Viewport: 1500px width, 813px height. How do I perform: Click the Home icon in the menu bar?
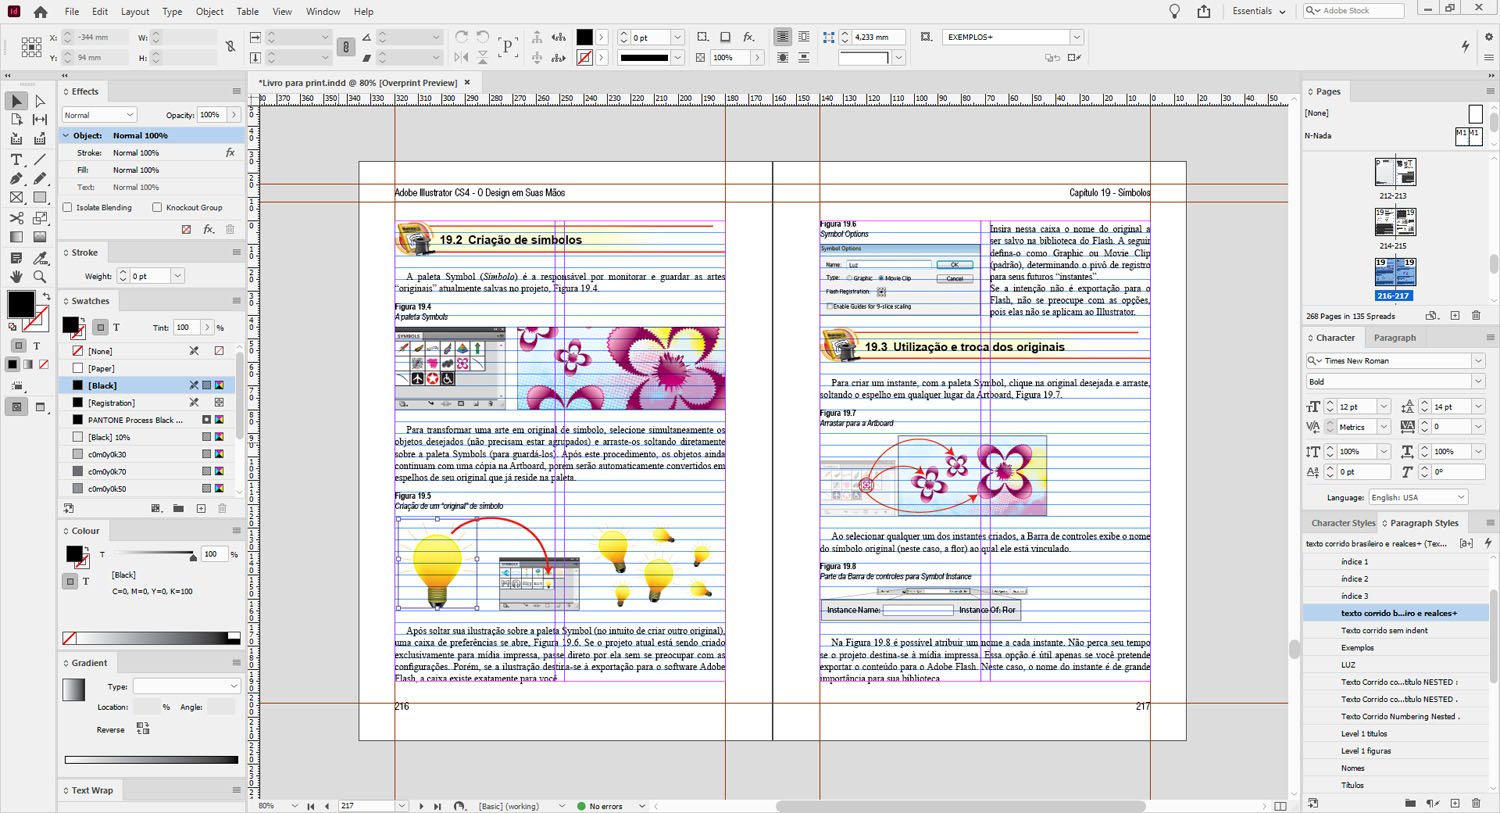[40, 12]
